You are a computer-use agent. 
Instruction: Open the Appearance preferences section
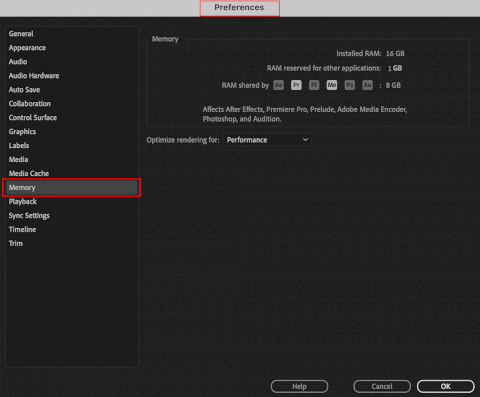27,48
